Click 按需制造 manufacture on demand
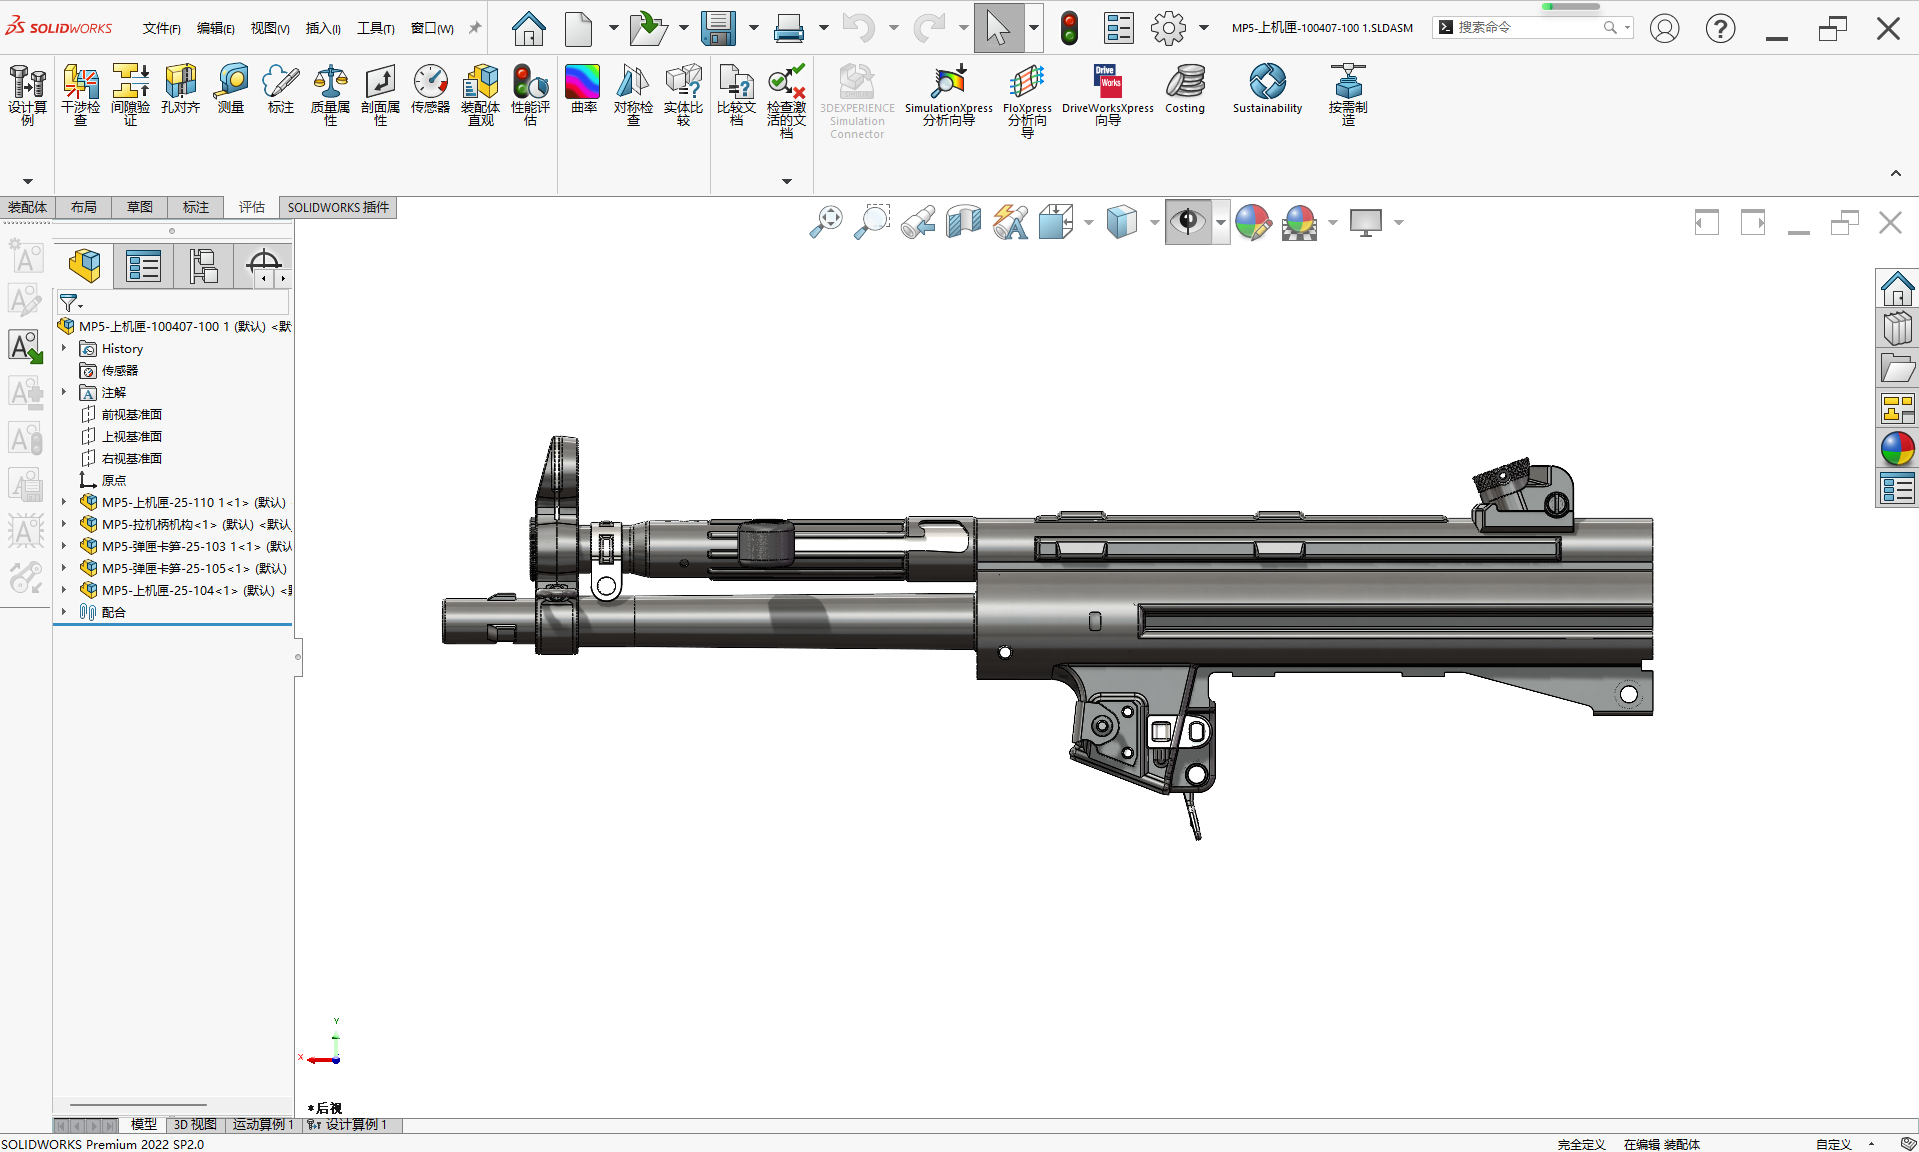Viewport: 1919px width, 1152px height. tap(1347, 94)
